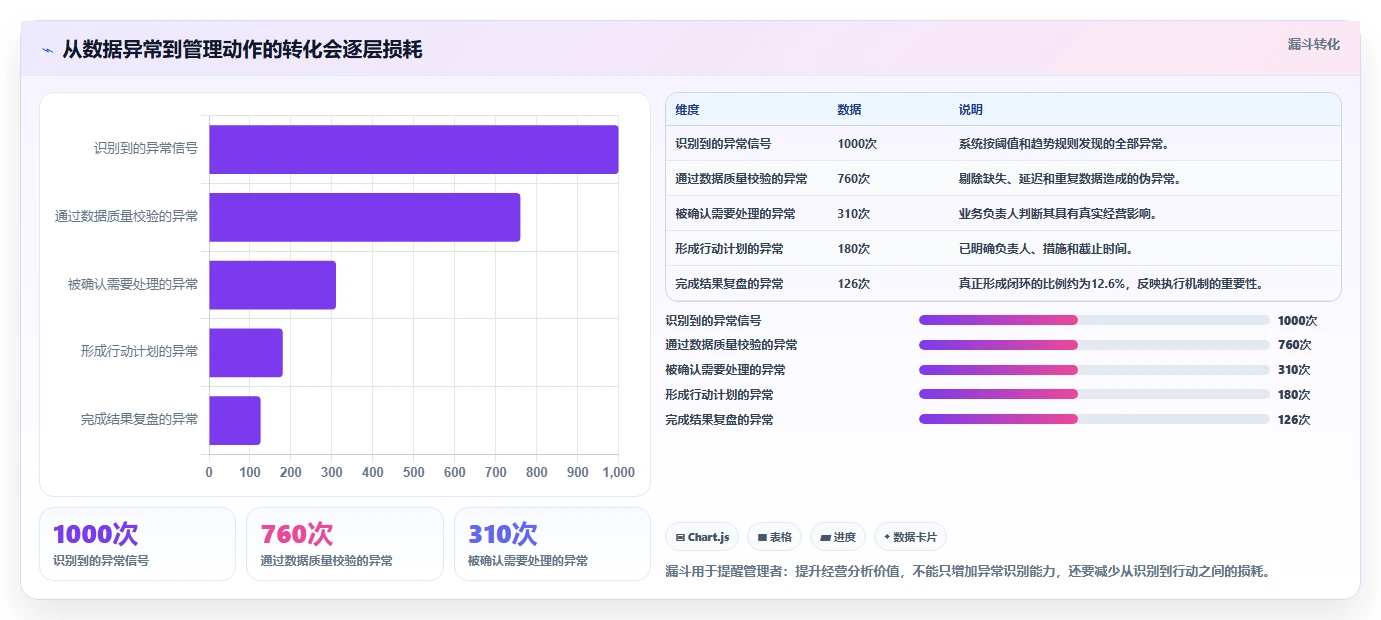This screenshot has width=1381, height=620.
Task: Click the 完成结果复盘的异常 chart bar
Action: 235,420
